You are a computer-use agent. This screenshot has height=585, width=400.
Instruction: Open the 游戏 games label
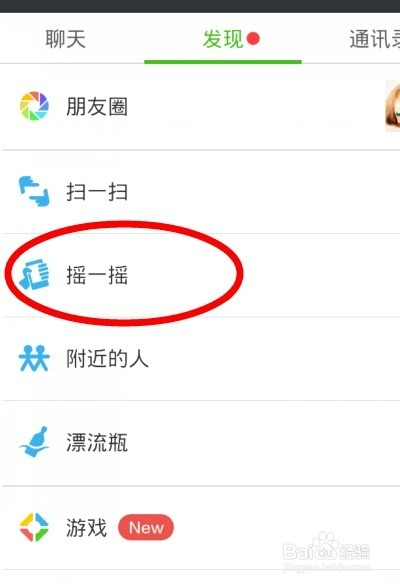point(87,528)
